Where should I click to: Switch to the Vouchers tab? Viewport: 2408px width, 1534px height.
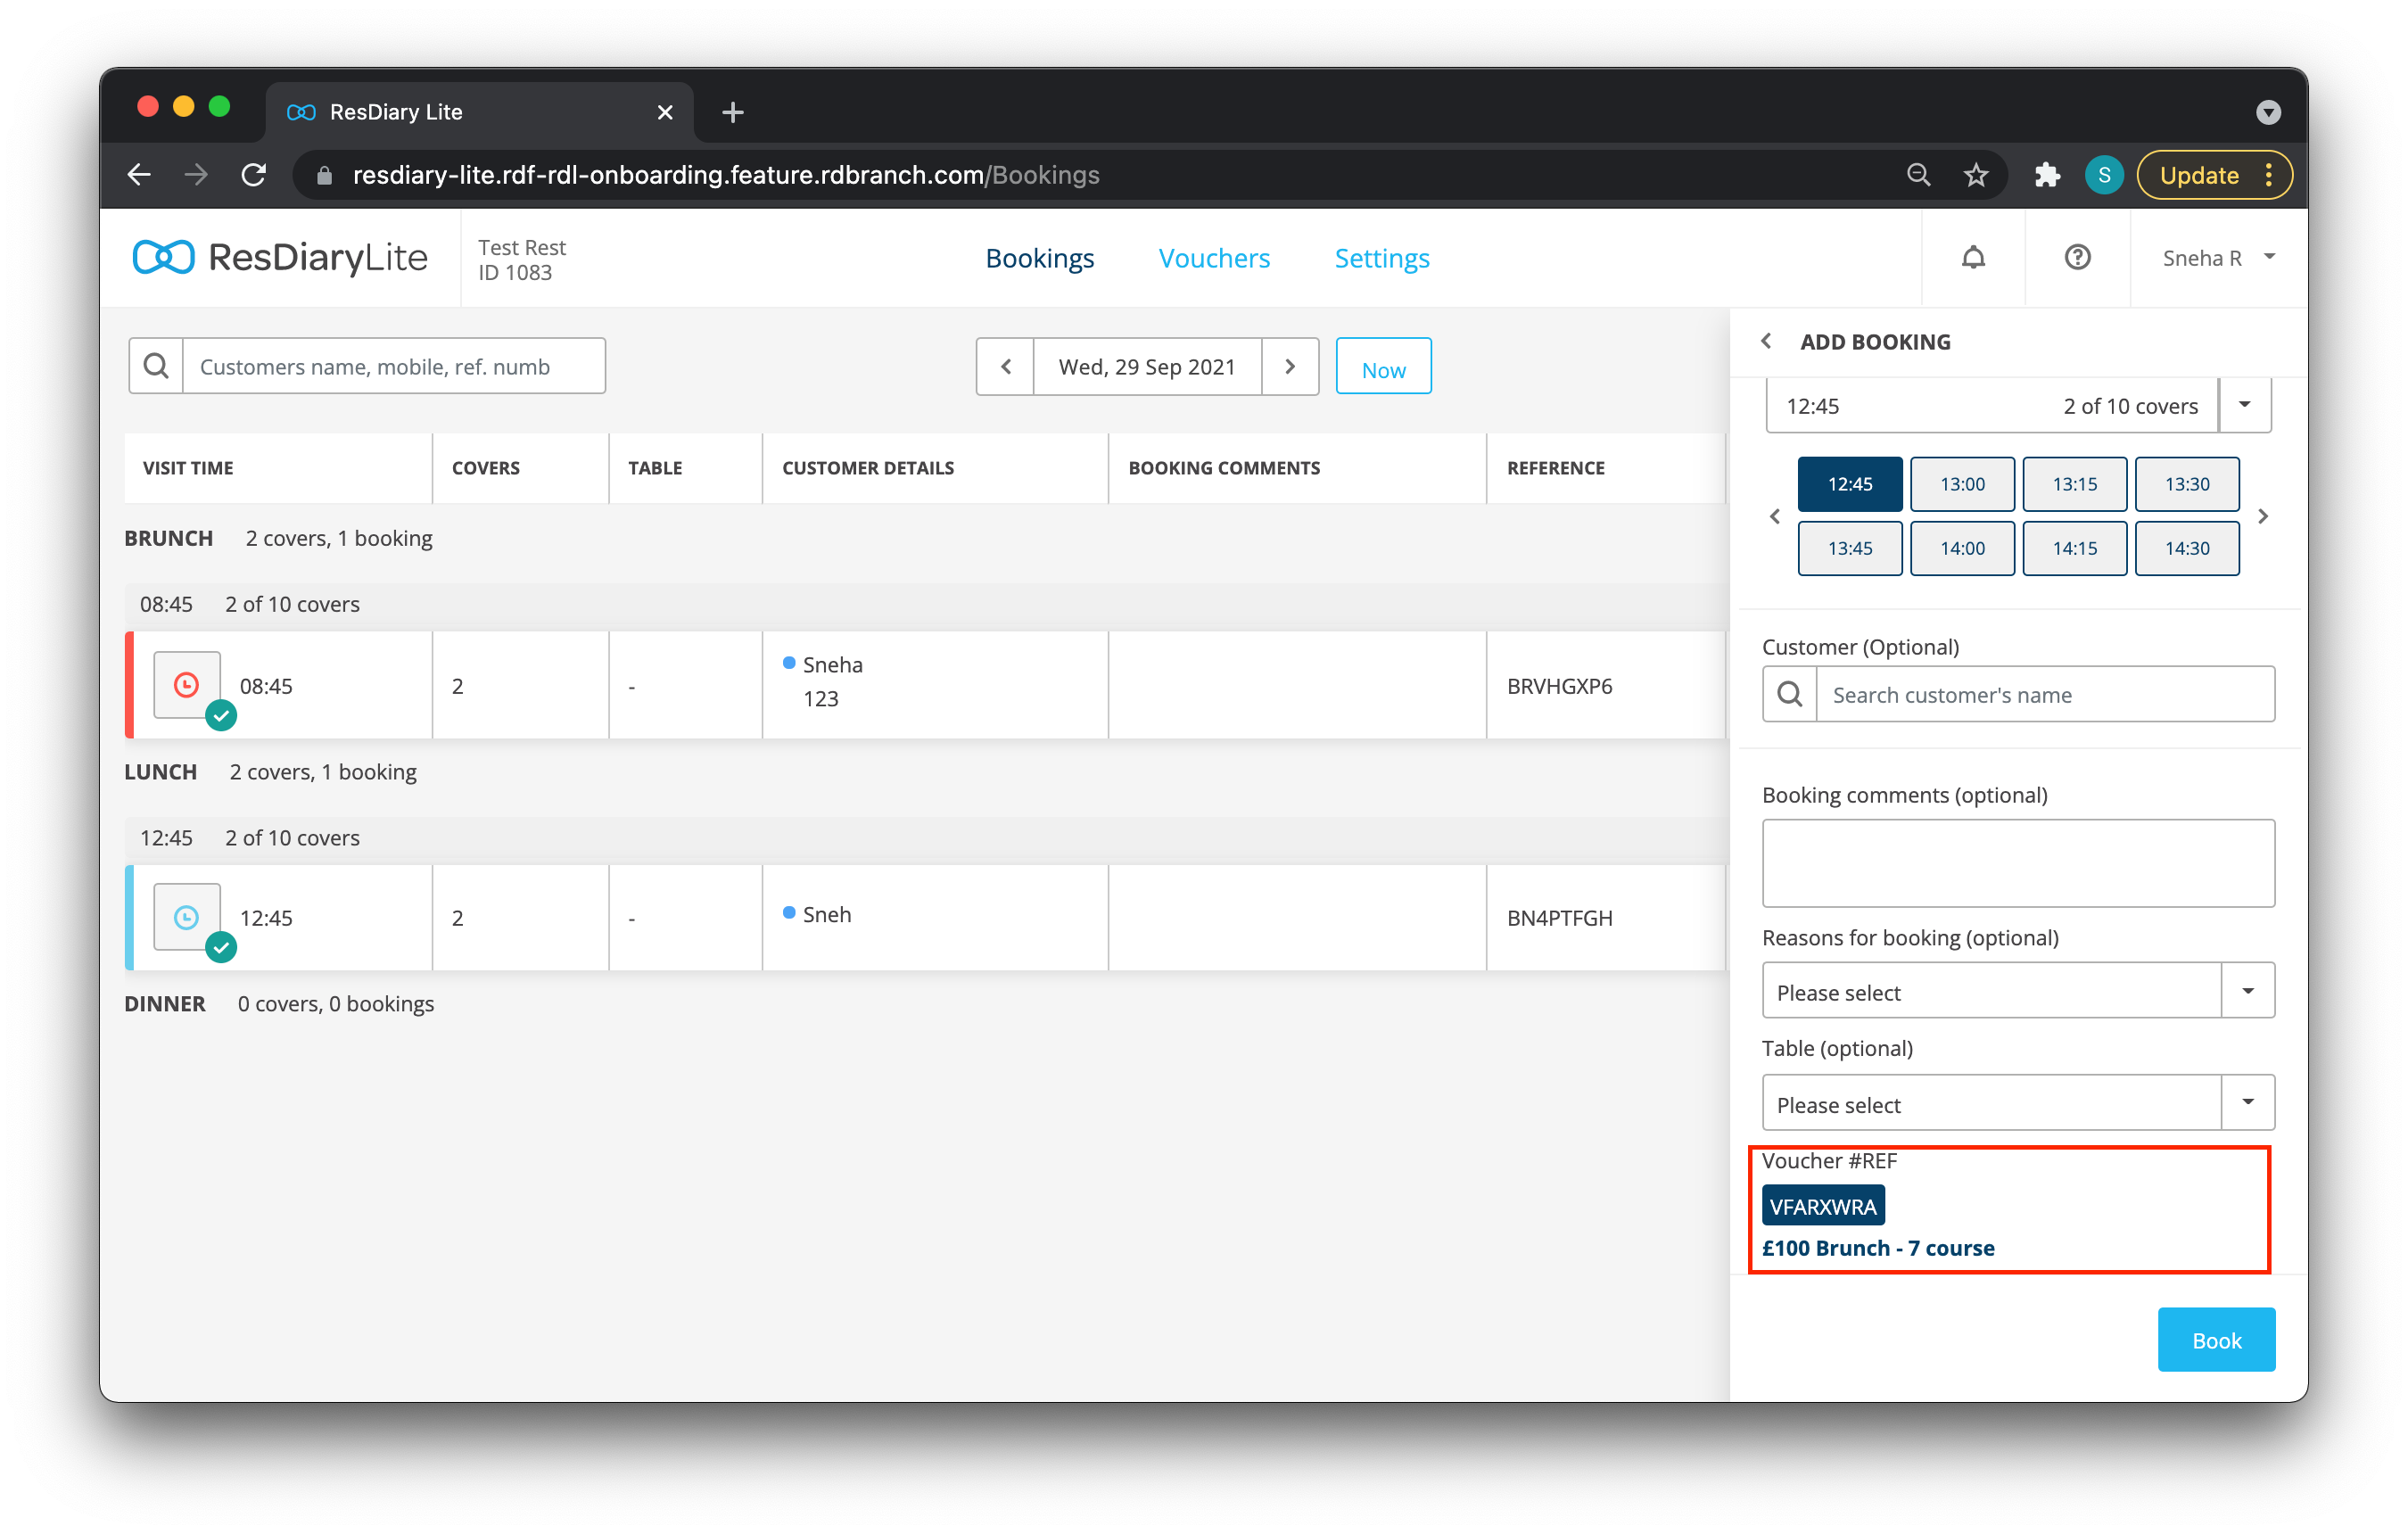pos(1214,258)
